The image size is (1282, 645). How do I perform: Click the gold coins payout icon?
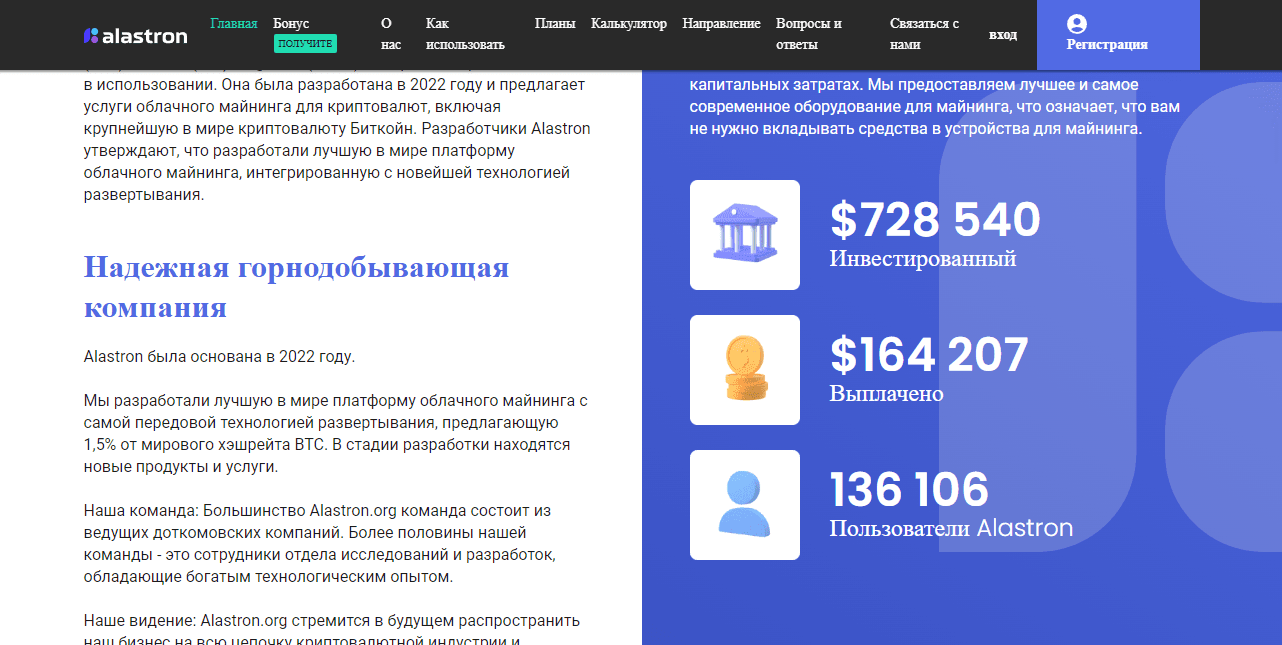coord(744,369)
